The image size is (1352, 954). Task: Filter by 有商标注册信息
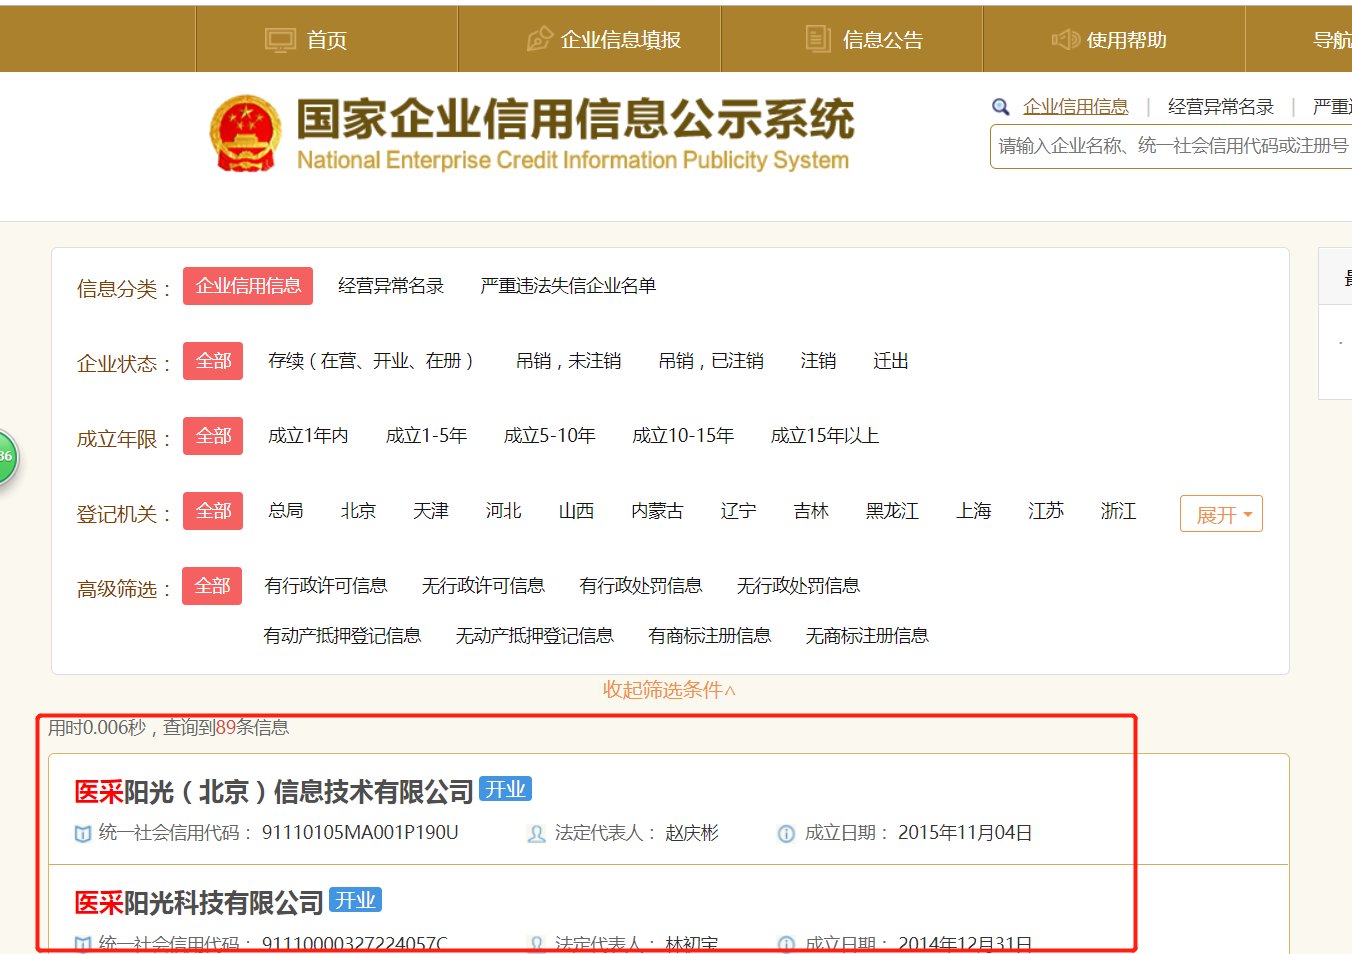point(710,636)
